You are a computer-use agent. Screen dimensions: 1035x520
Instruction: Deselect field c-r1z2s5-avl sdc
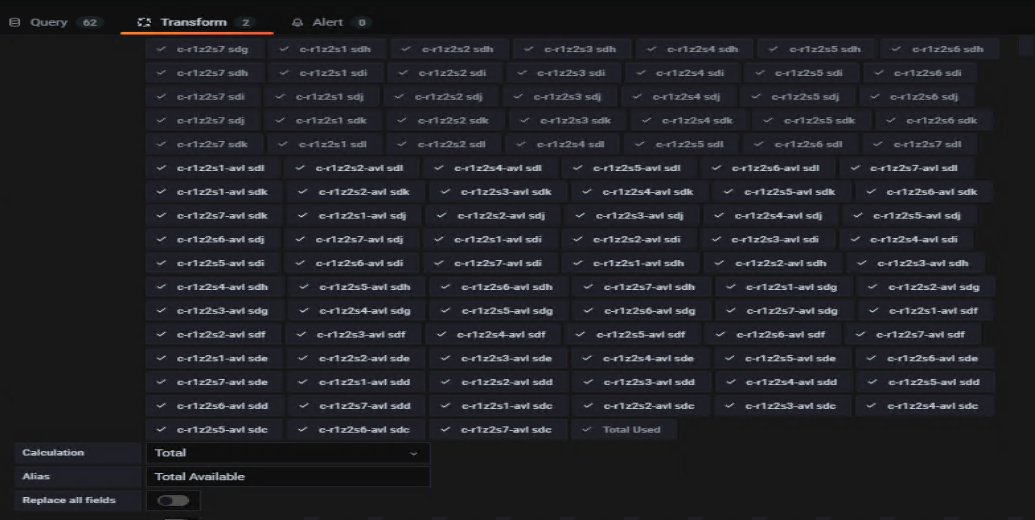coord(215,430)
